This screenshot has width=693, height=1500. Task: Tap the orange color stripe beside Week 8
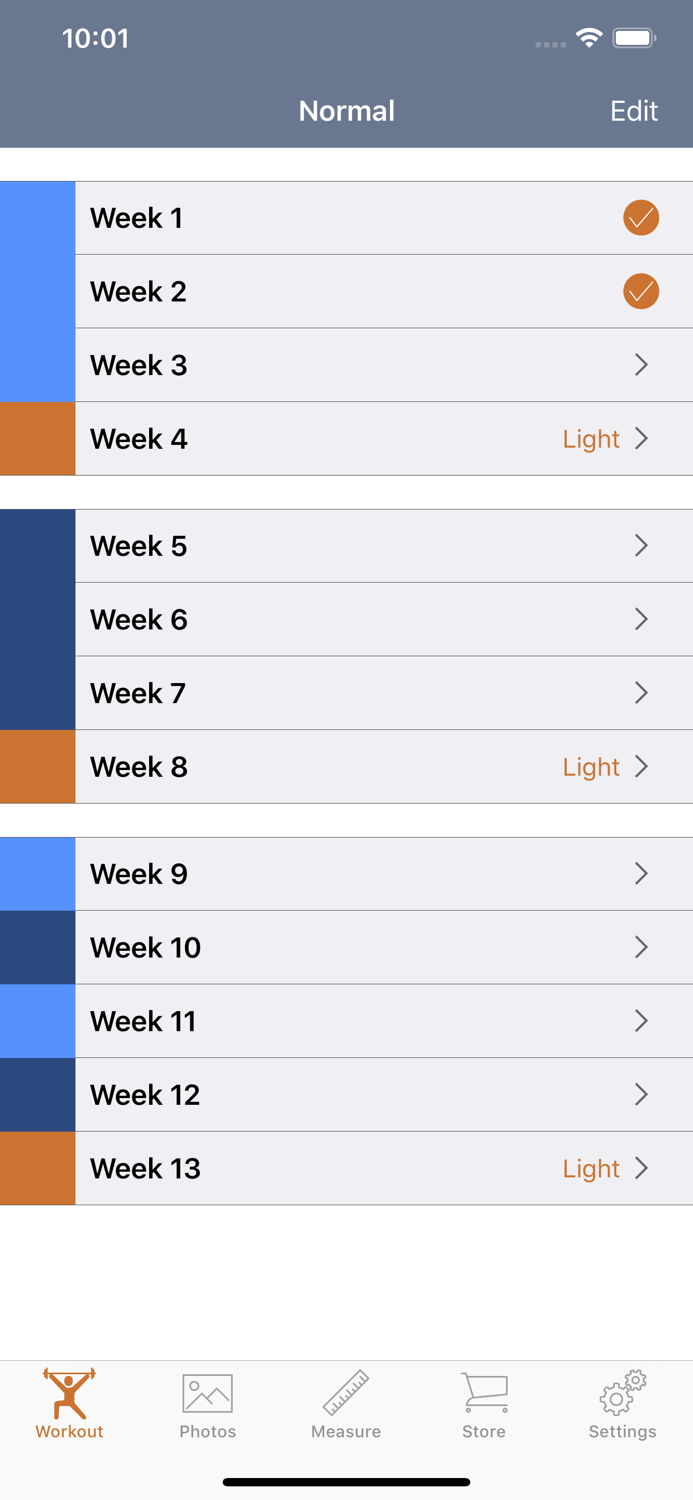[37, 767]
